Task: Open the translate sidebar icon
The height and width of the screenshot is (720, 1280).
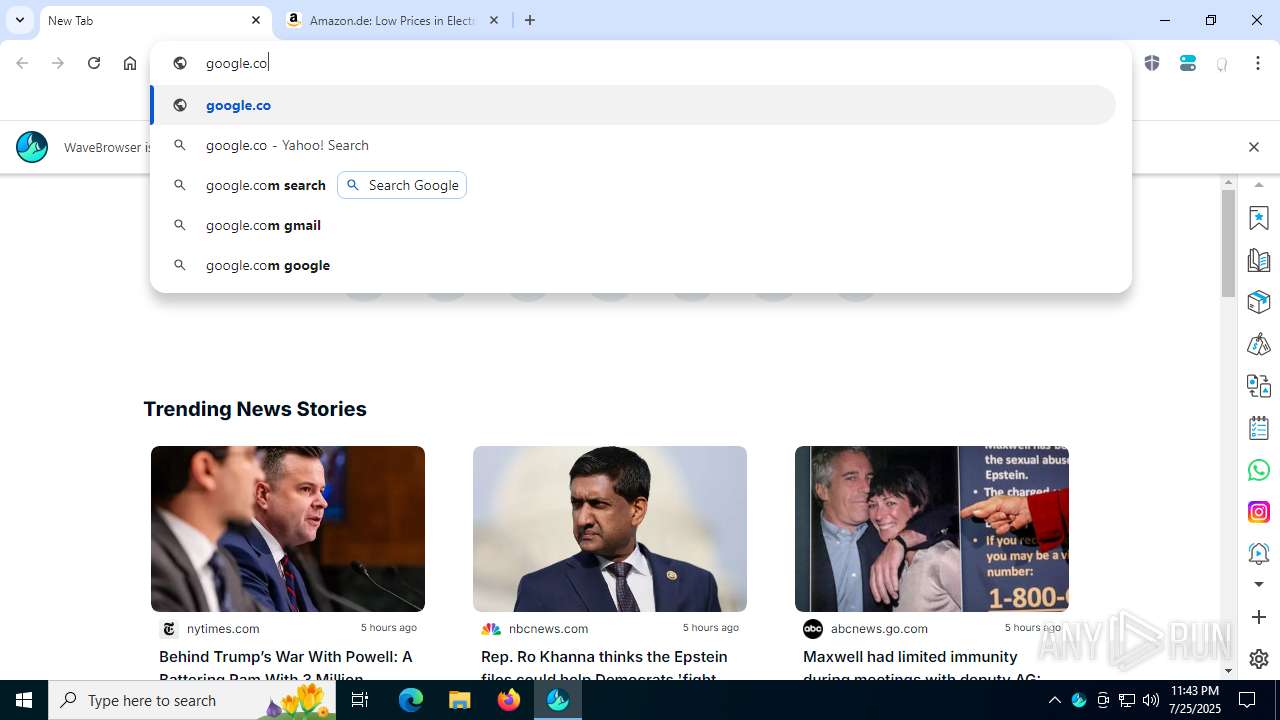Action: coord(1259,386)
